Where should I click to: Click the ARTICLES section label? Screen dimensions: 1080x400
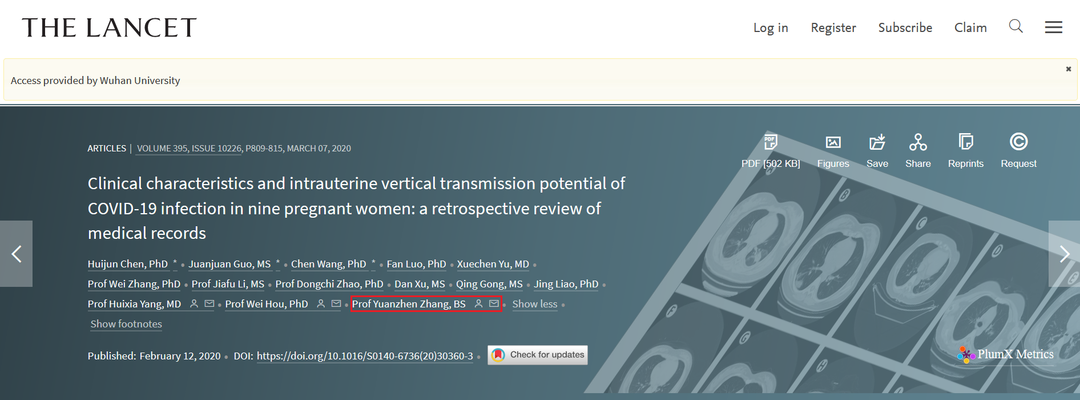(107, 148)
